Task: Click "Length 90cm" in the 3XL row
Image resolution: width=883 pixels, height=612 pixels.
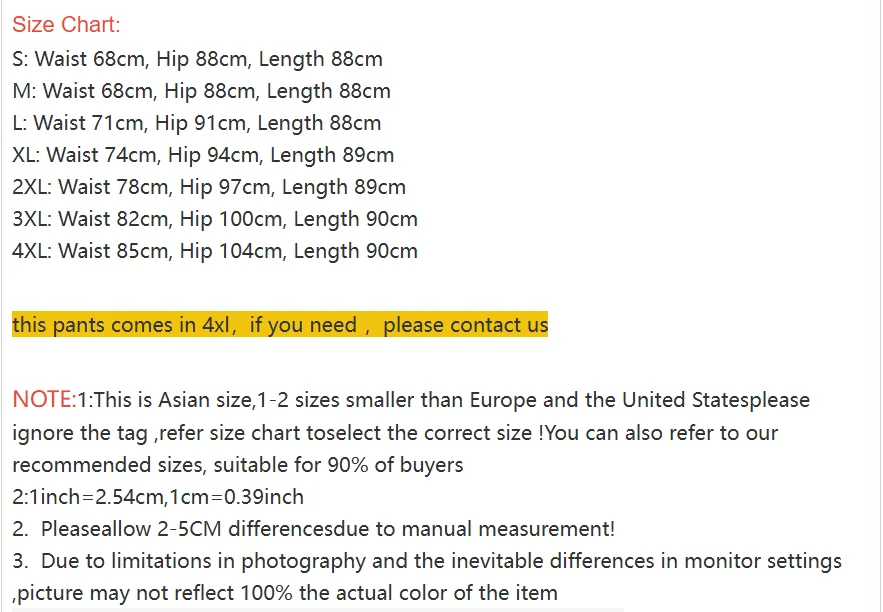Action: pos(355,219)
